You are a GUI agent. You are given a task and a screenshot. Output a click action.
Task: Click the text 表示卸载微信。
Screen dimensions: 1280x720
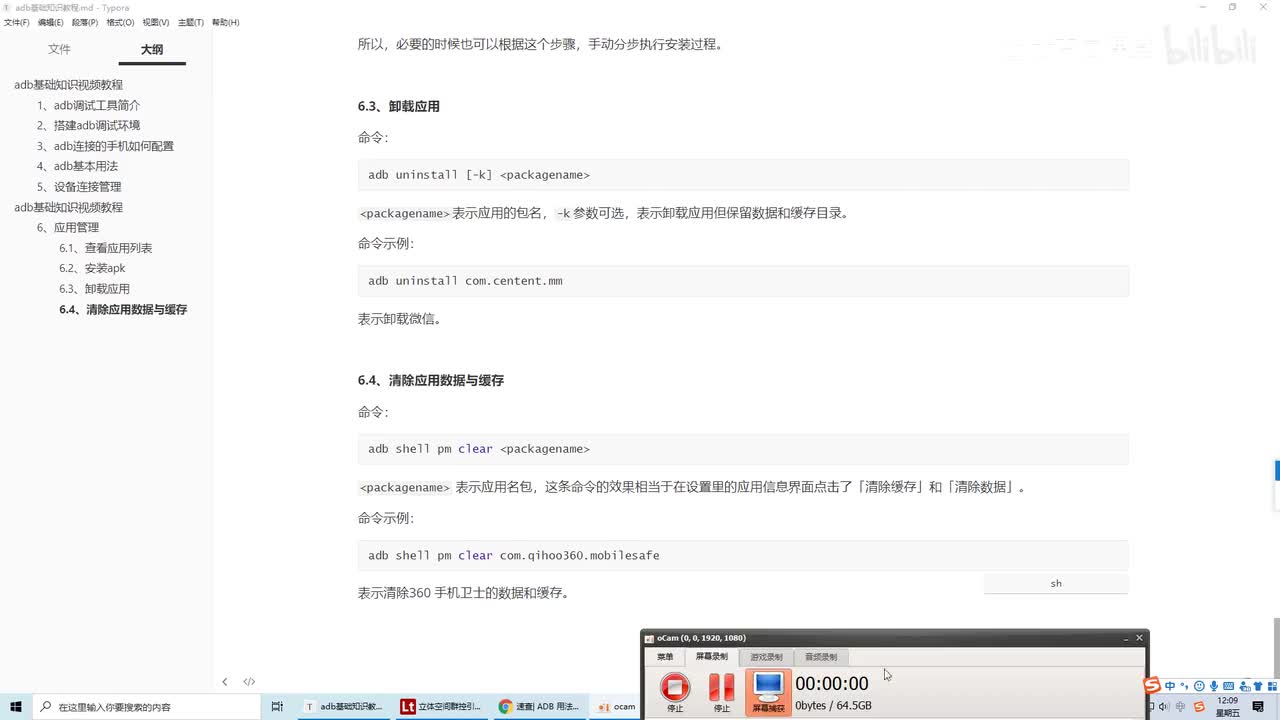(400, 319)
